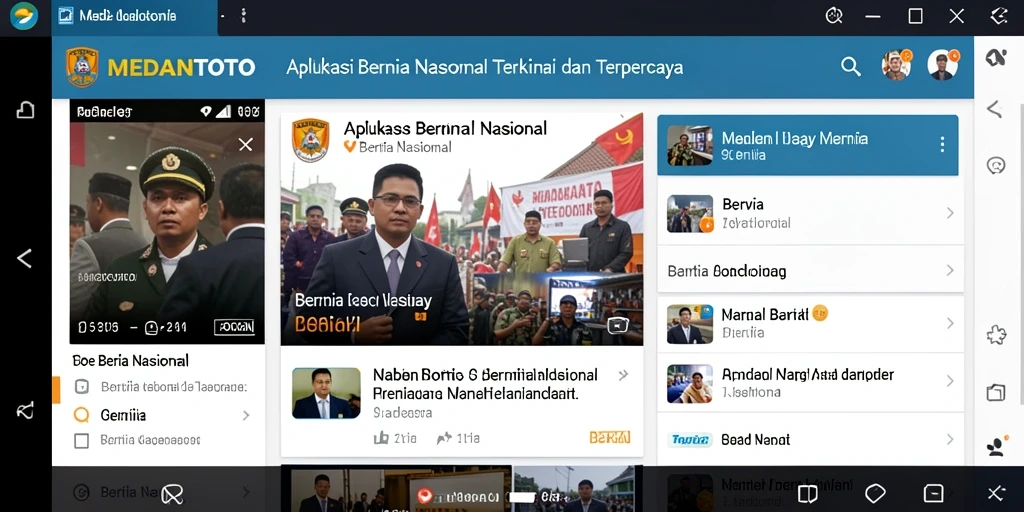Click the Aplukass Bernal Nasional shield logo
Screen dimensions: 1024x512
tap(310, 140)
